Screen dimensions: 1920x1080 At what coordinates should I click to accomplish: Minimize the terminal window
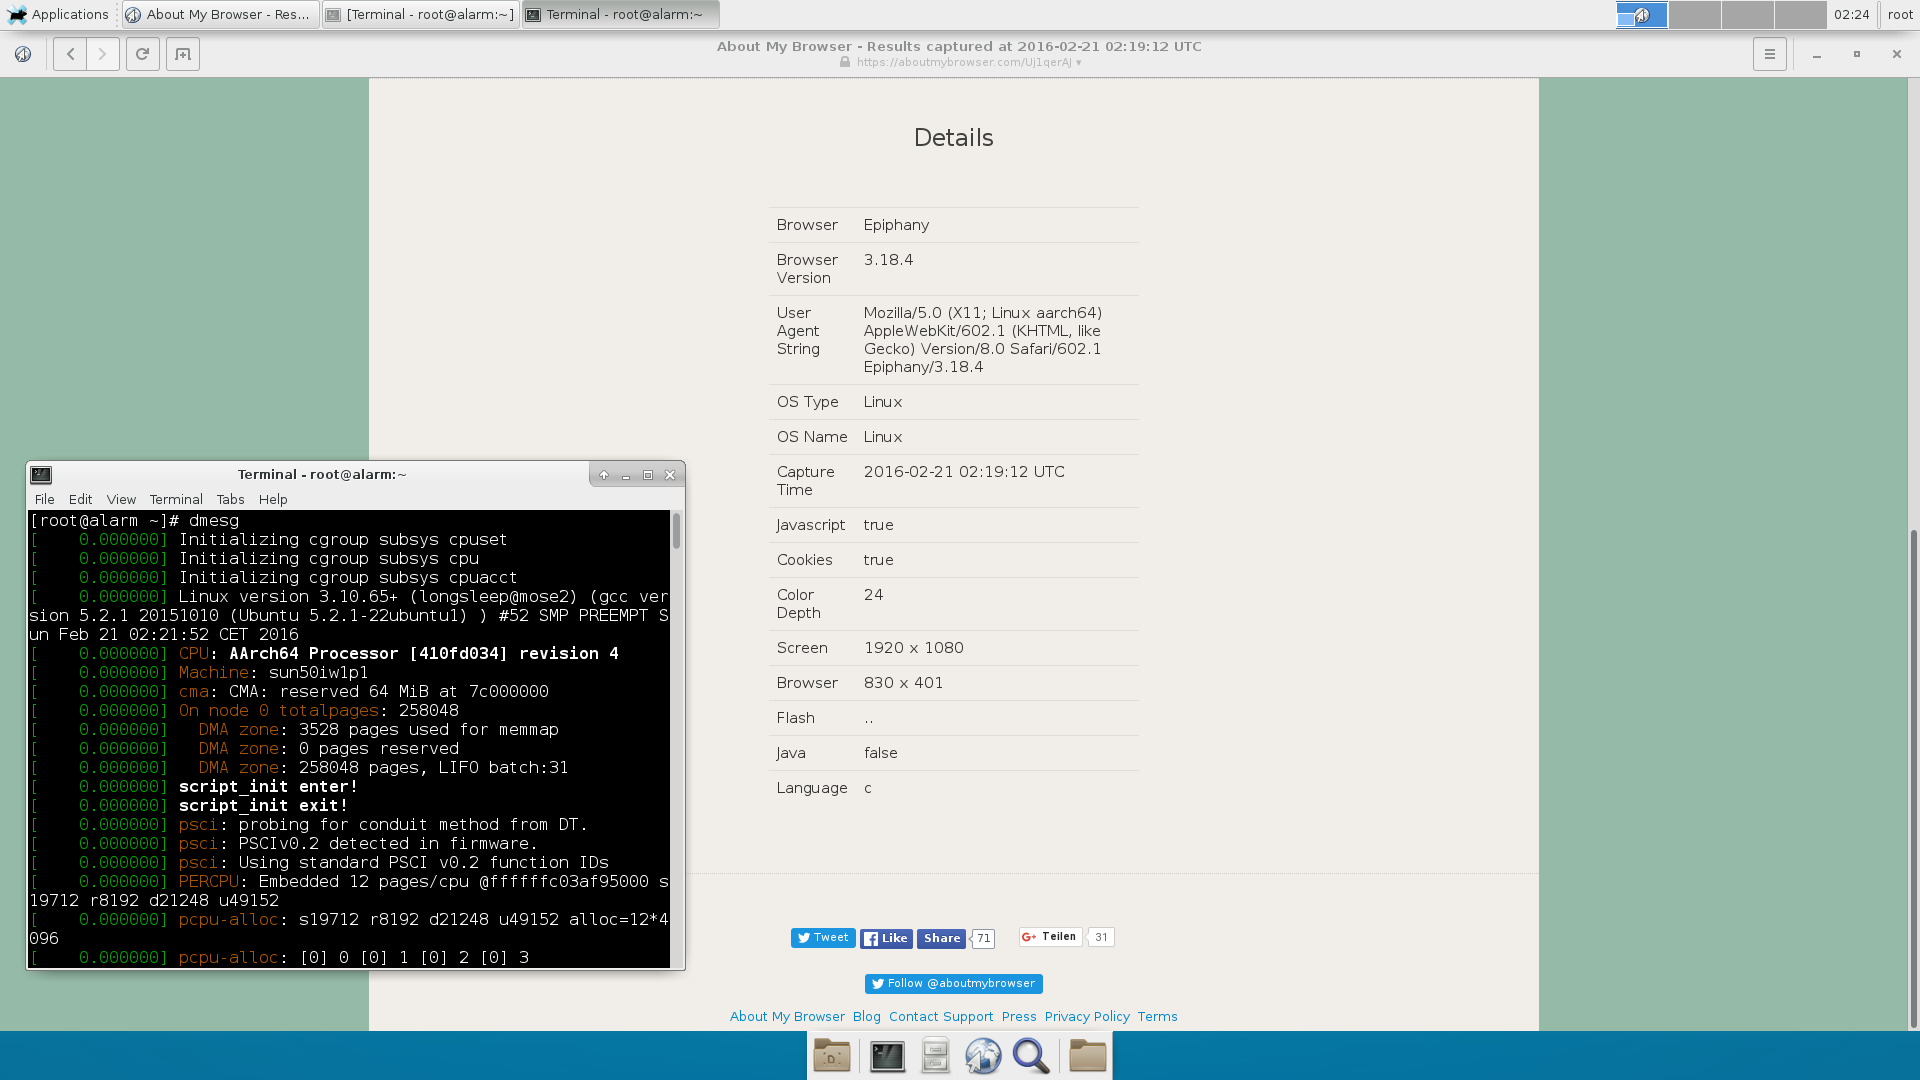click(x=626, y=475)
